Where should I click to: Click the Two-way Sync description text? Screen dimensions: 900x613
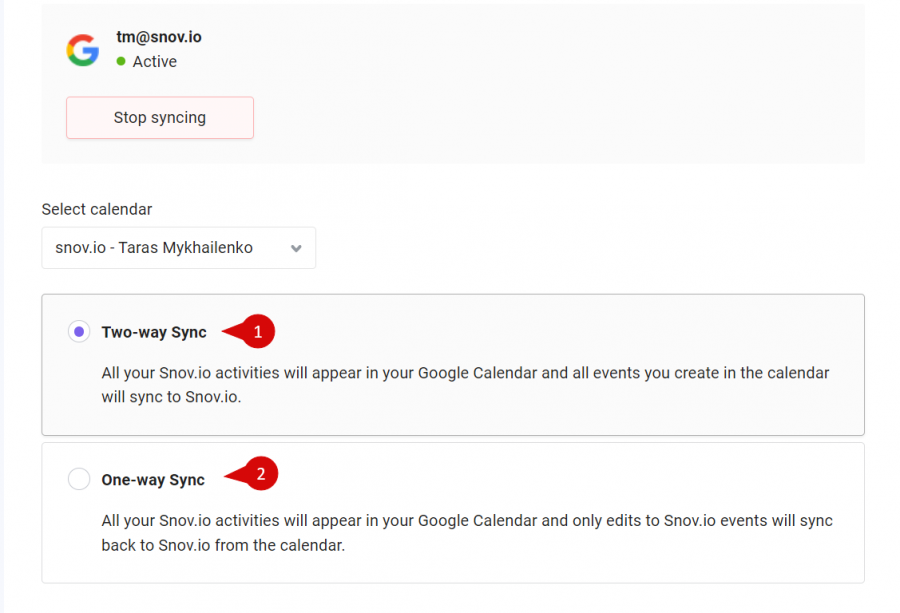(465, 385)
